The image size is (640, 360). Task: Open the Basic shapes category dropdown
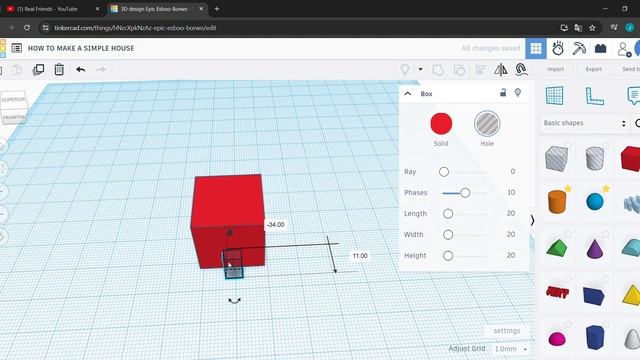[584, 123]
